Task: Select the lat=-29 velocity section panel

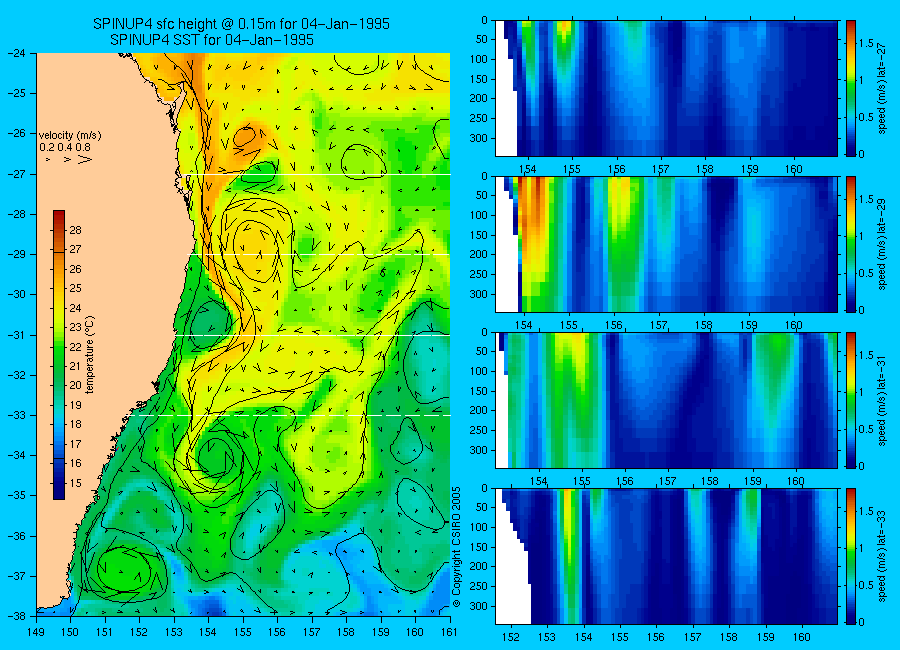Action: pos(666,244)
